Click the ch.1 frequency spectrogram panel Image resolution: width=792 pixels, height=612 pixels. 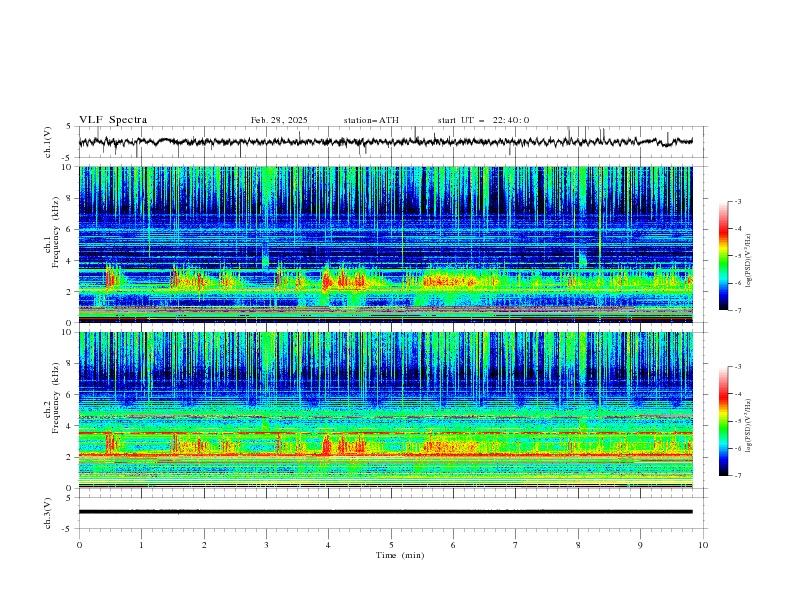[386, 244]
